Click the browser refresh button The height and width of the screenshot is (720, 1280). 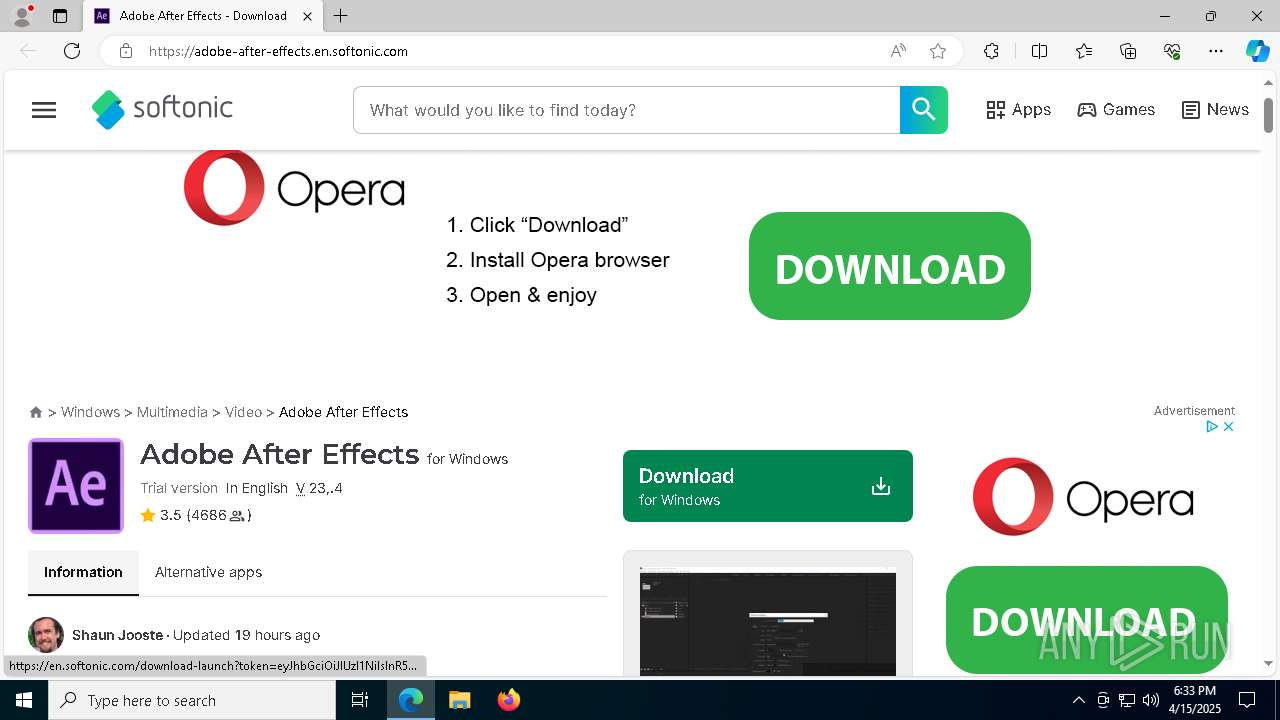[x=72, y=51]
